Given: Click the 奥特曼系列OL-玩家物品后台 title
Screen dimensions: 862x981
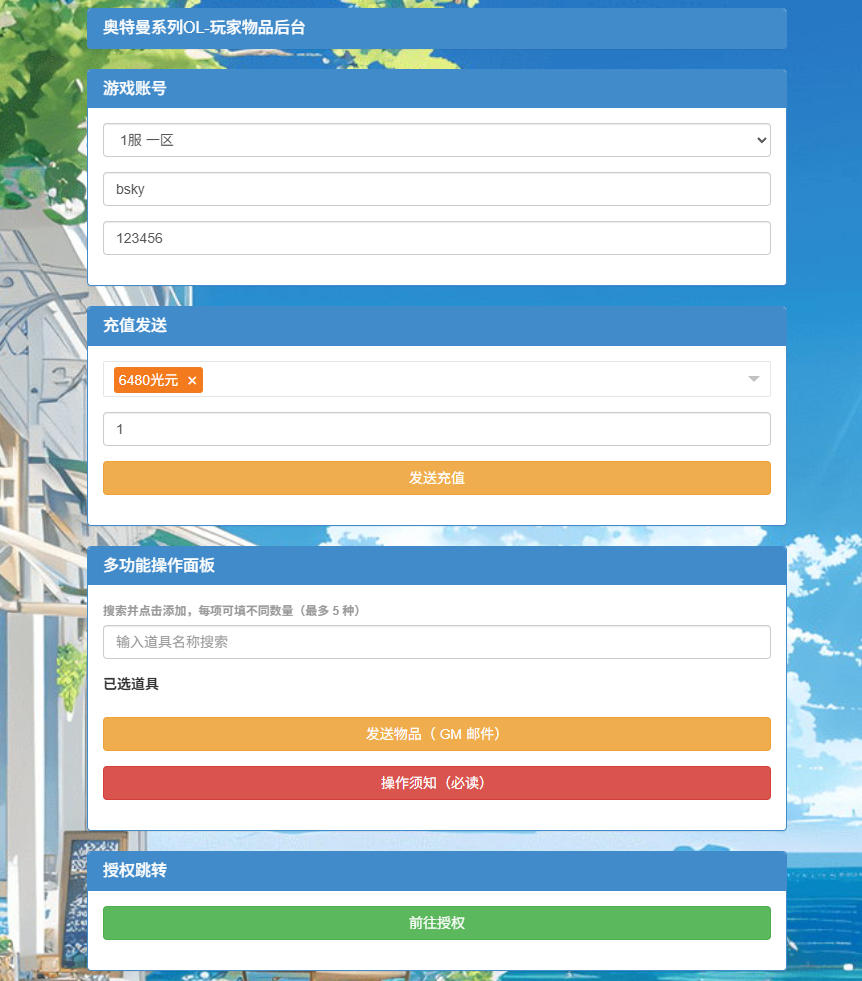Looking at the screenshot, I should pos(204,28).
